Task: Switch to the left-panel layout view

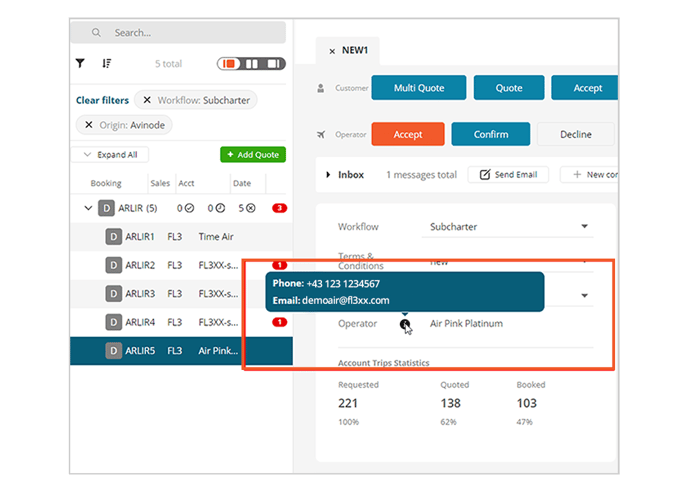Action: point(230,64)
